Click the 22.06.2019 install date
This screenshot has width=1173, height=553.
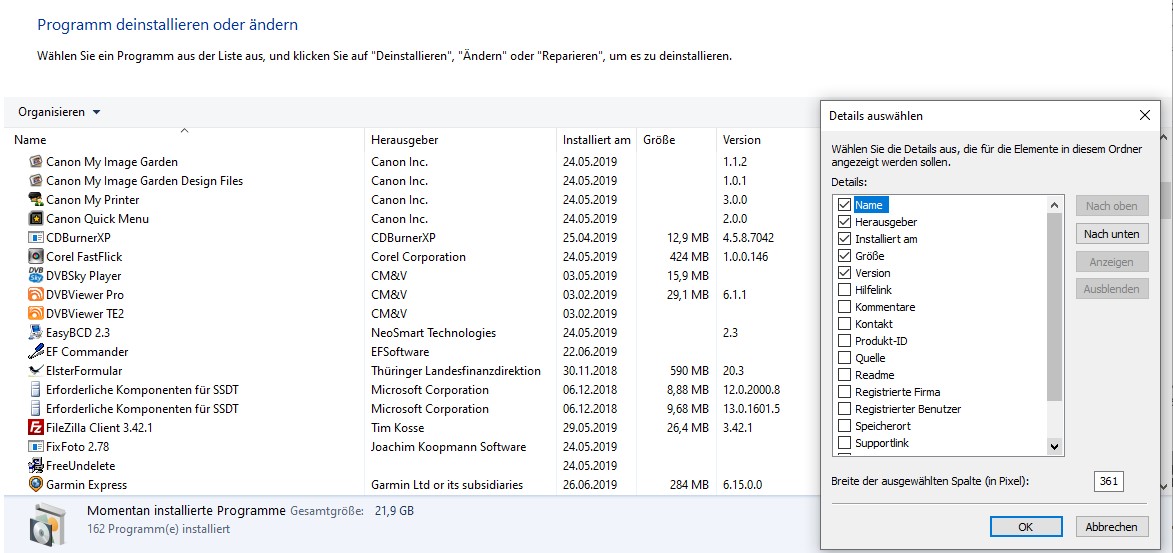coord(589,352)
